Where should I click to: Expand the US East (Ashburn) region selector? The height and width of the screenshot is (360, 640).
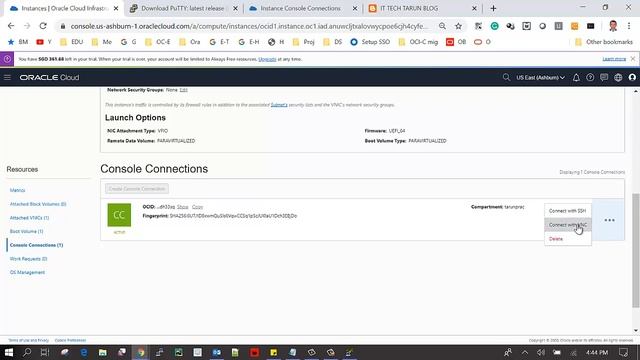coord(540,78)
